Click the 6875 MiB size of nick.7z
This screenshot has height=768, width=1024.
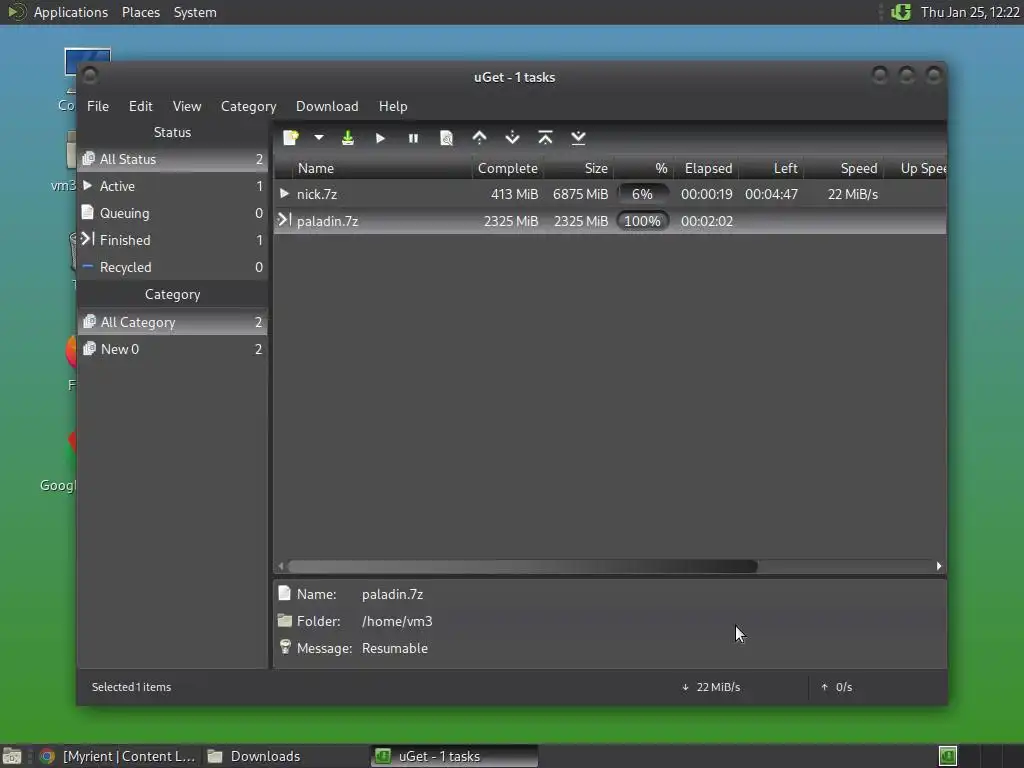(x=580, y=194)
